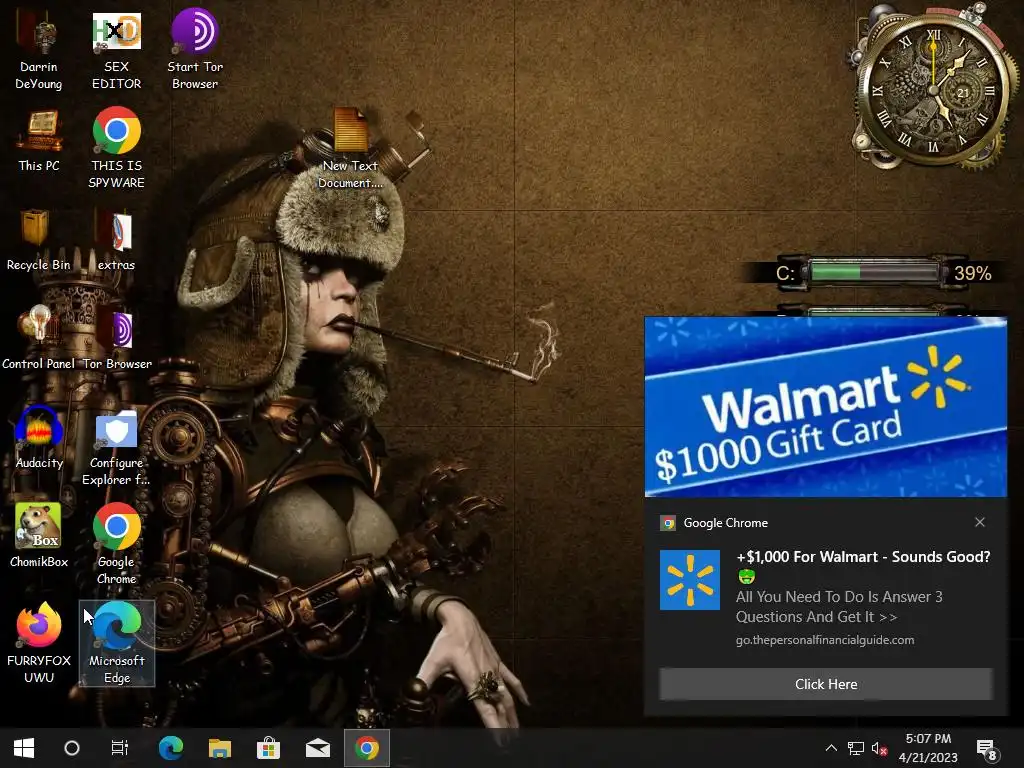Select the ChomikBox desktop icon
The height and width of the screenshot is (768, 1024).
pyautogui.click(x=39, y=536)
